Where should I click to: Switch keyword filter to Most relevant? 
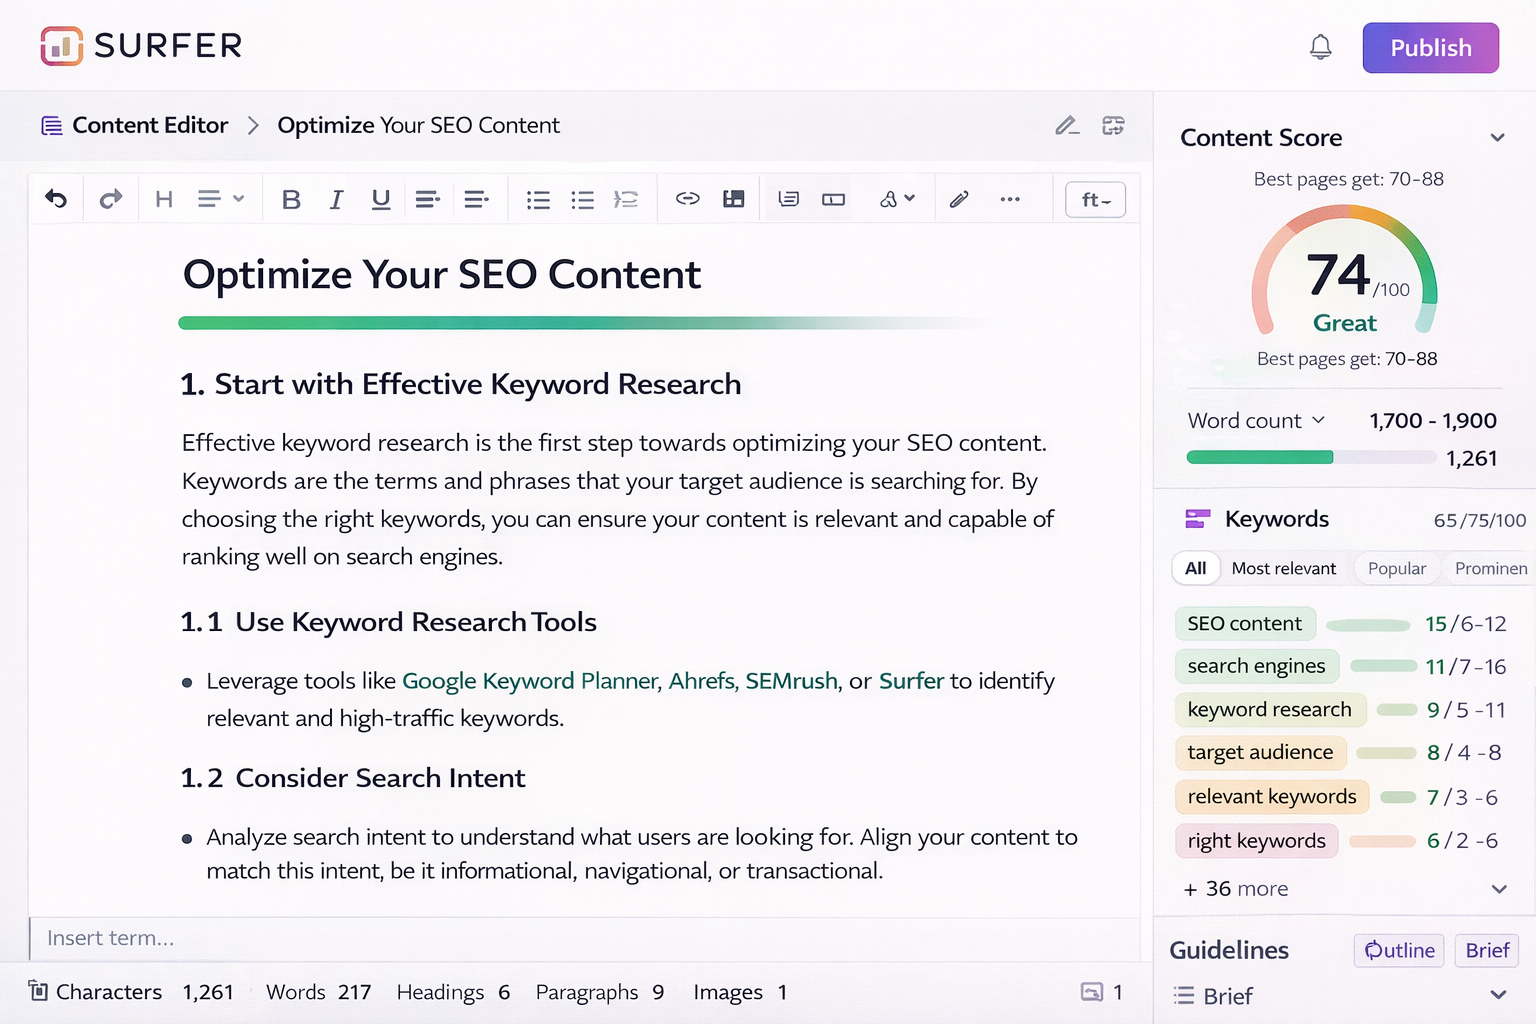(x=1284, y=568)
